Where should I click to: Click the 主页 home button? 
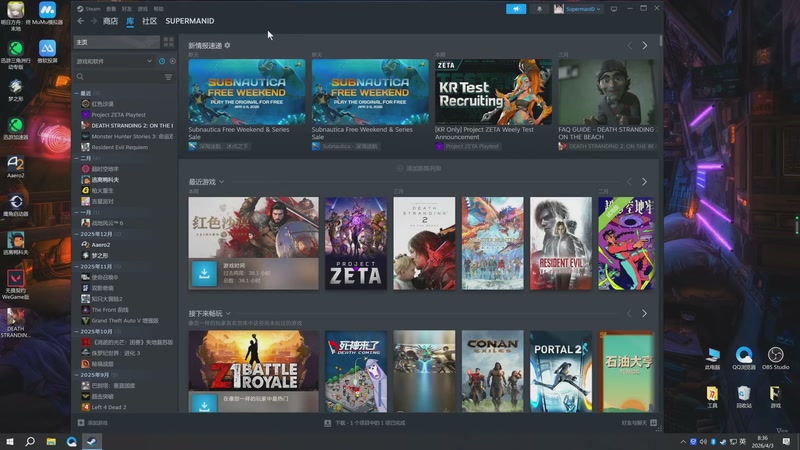coord(117,42)
